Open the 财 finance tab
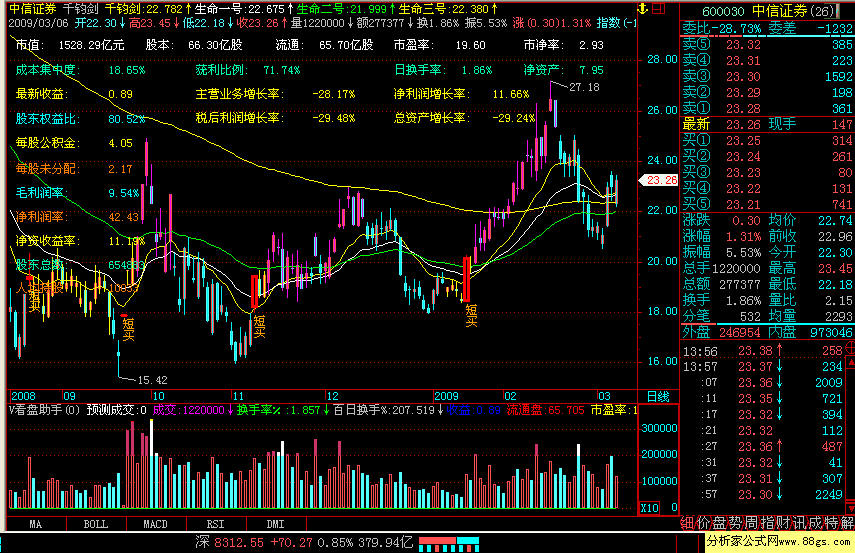The image size is (855, 553). (x=782, y=523)
